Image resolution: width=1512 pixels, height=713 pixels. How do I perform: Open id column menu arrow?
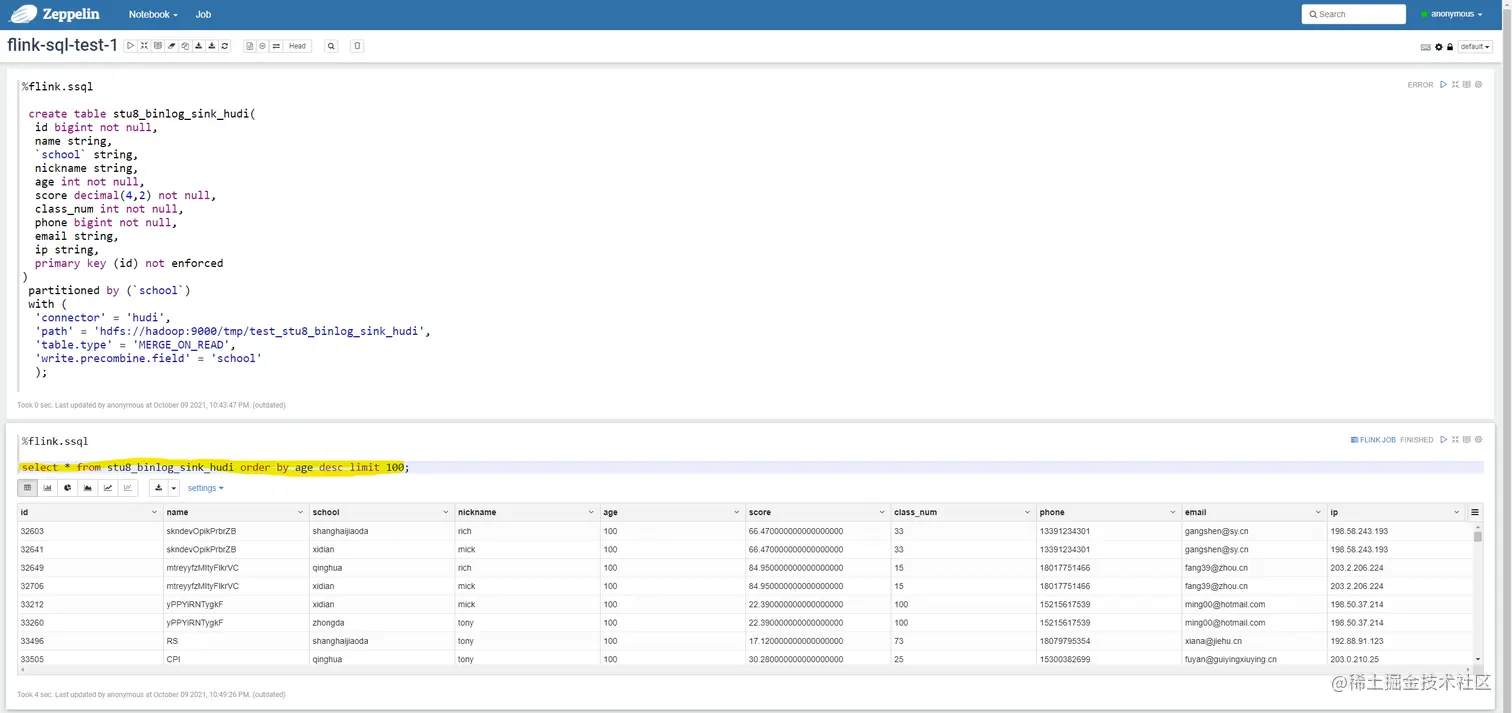154,512
